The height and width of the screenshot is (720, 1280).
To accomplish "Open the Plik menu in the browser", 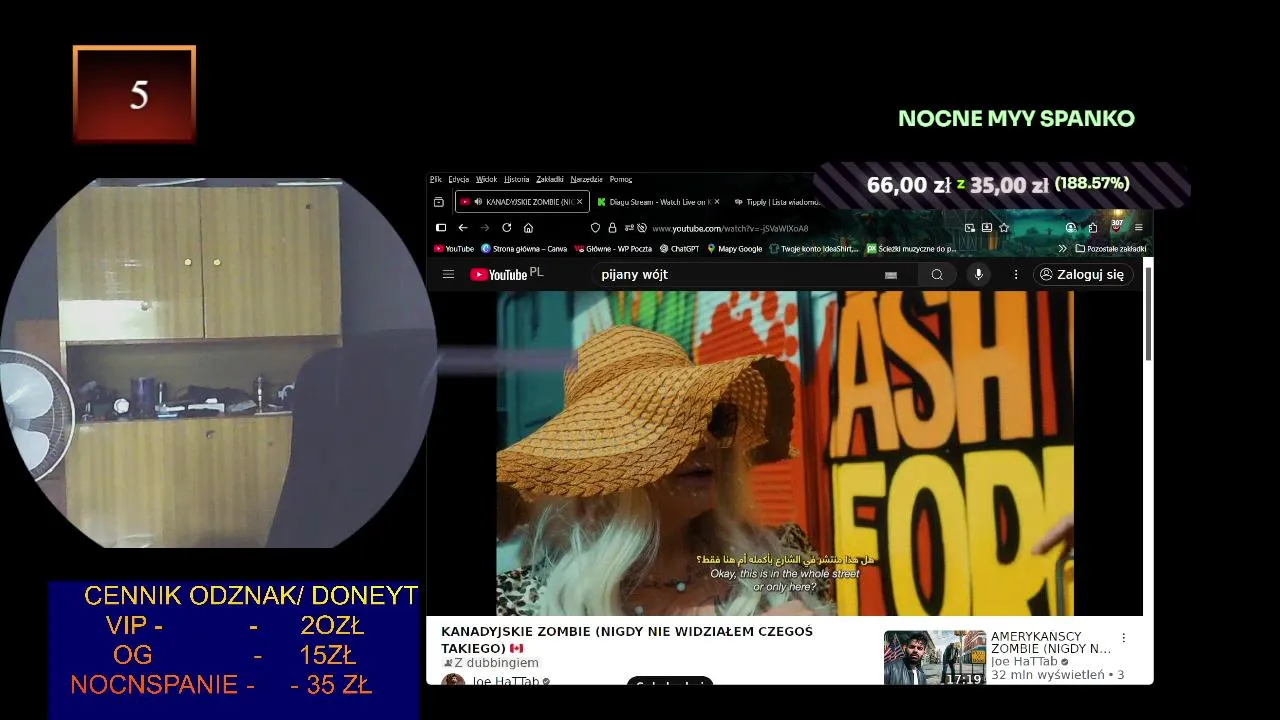I will click(x=436, y=179).
